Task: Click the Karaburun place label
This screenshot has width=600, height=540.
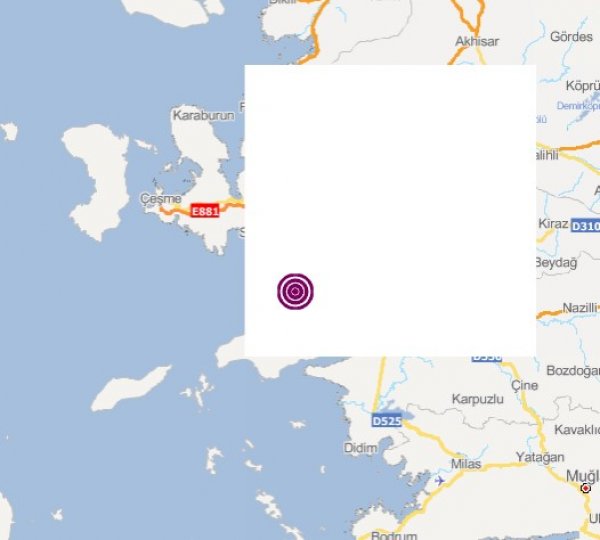Action: (x=203, y=115)
